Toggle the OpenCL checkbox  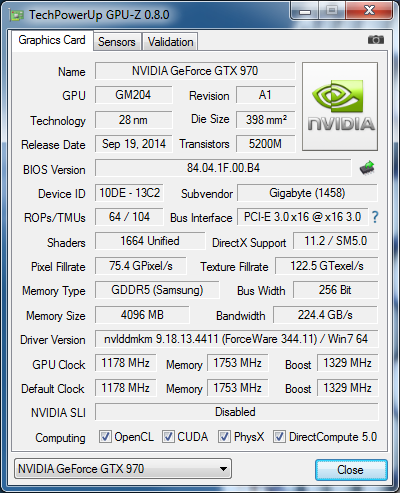click(105, 436)
